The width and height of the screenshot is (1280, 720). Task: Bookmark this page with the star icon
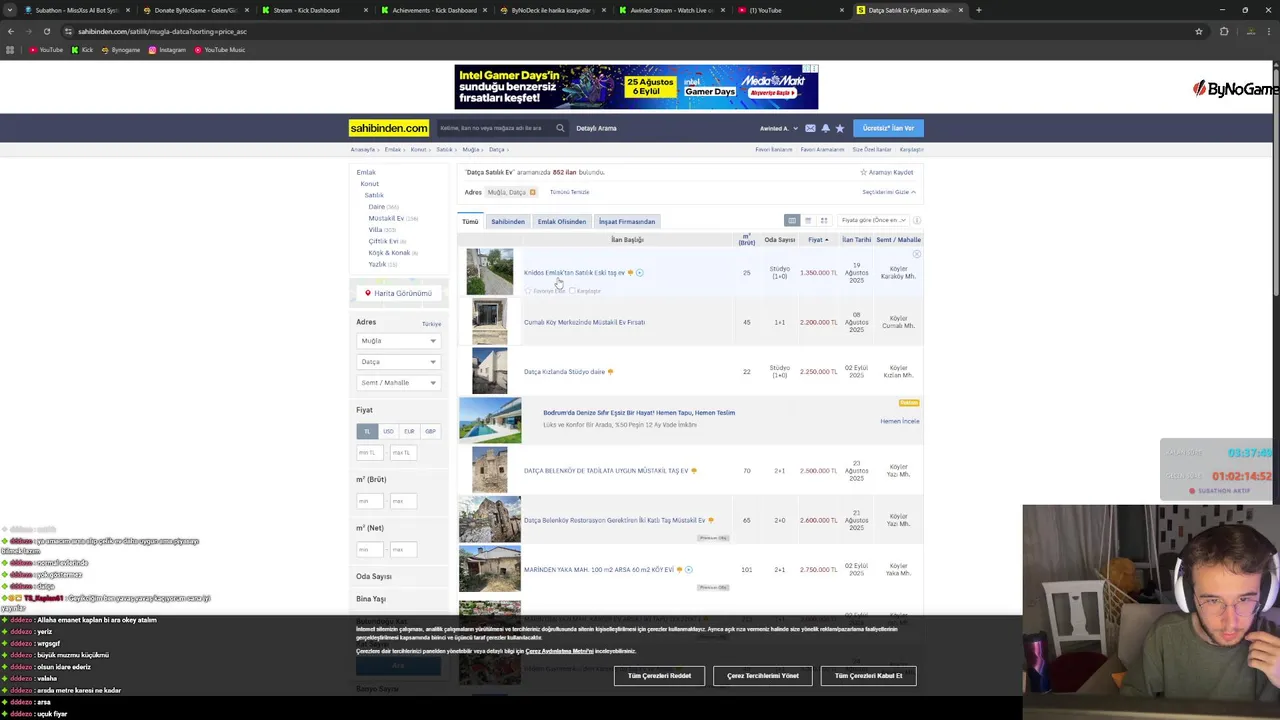pyautogui.click(x=1198, y=31)
